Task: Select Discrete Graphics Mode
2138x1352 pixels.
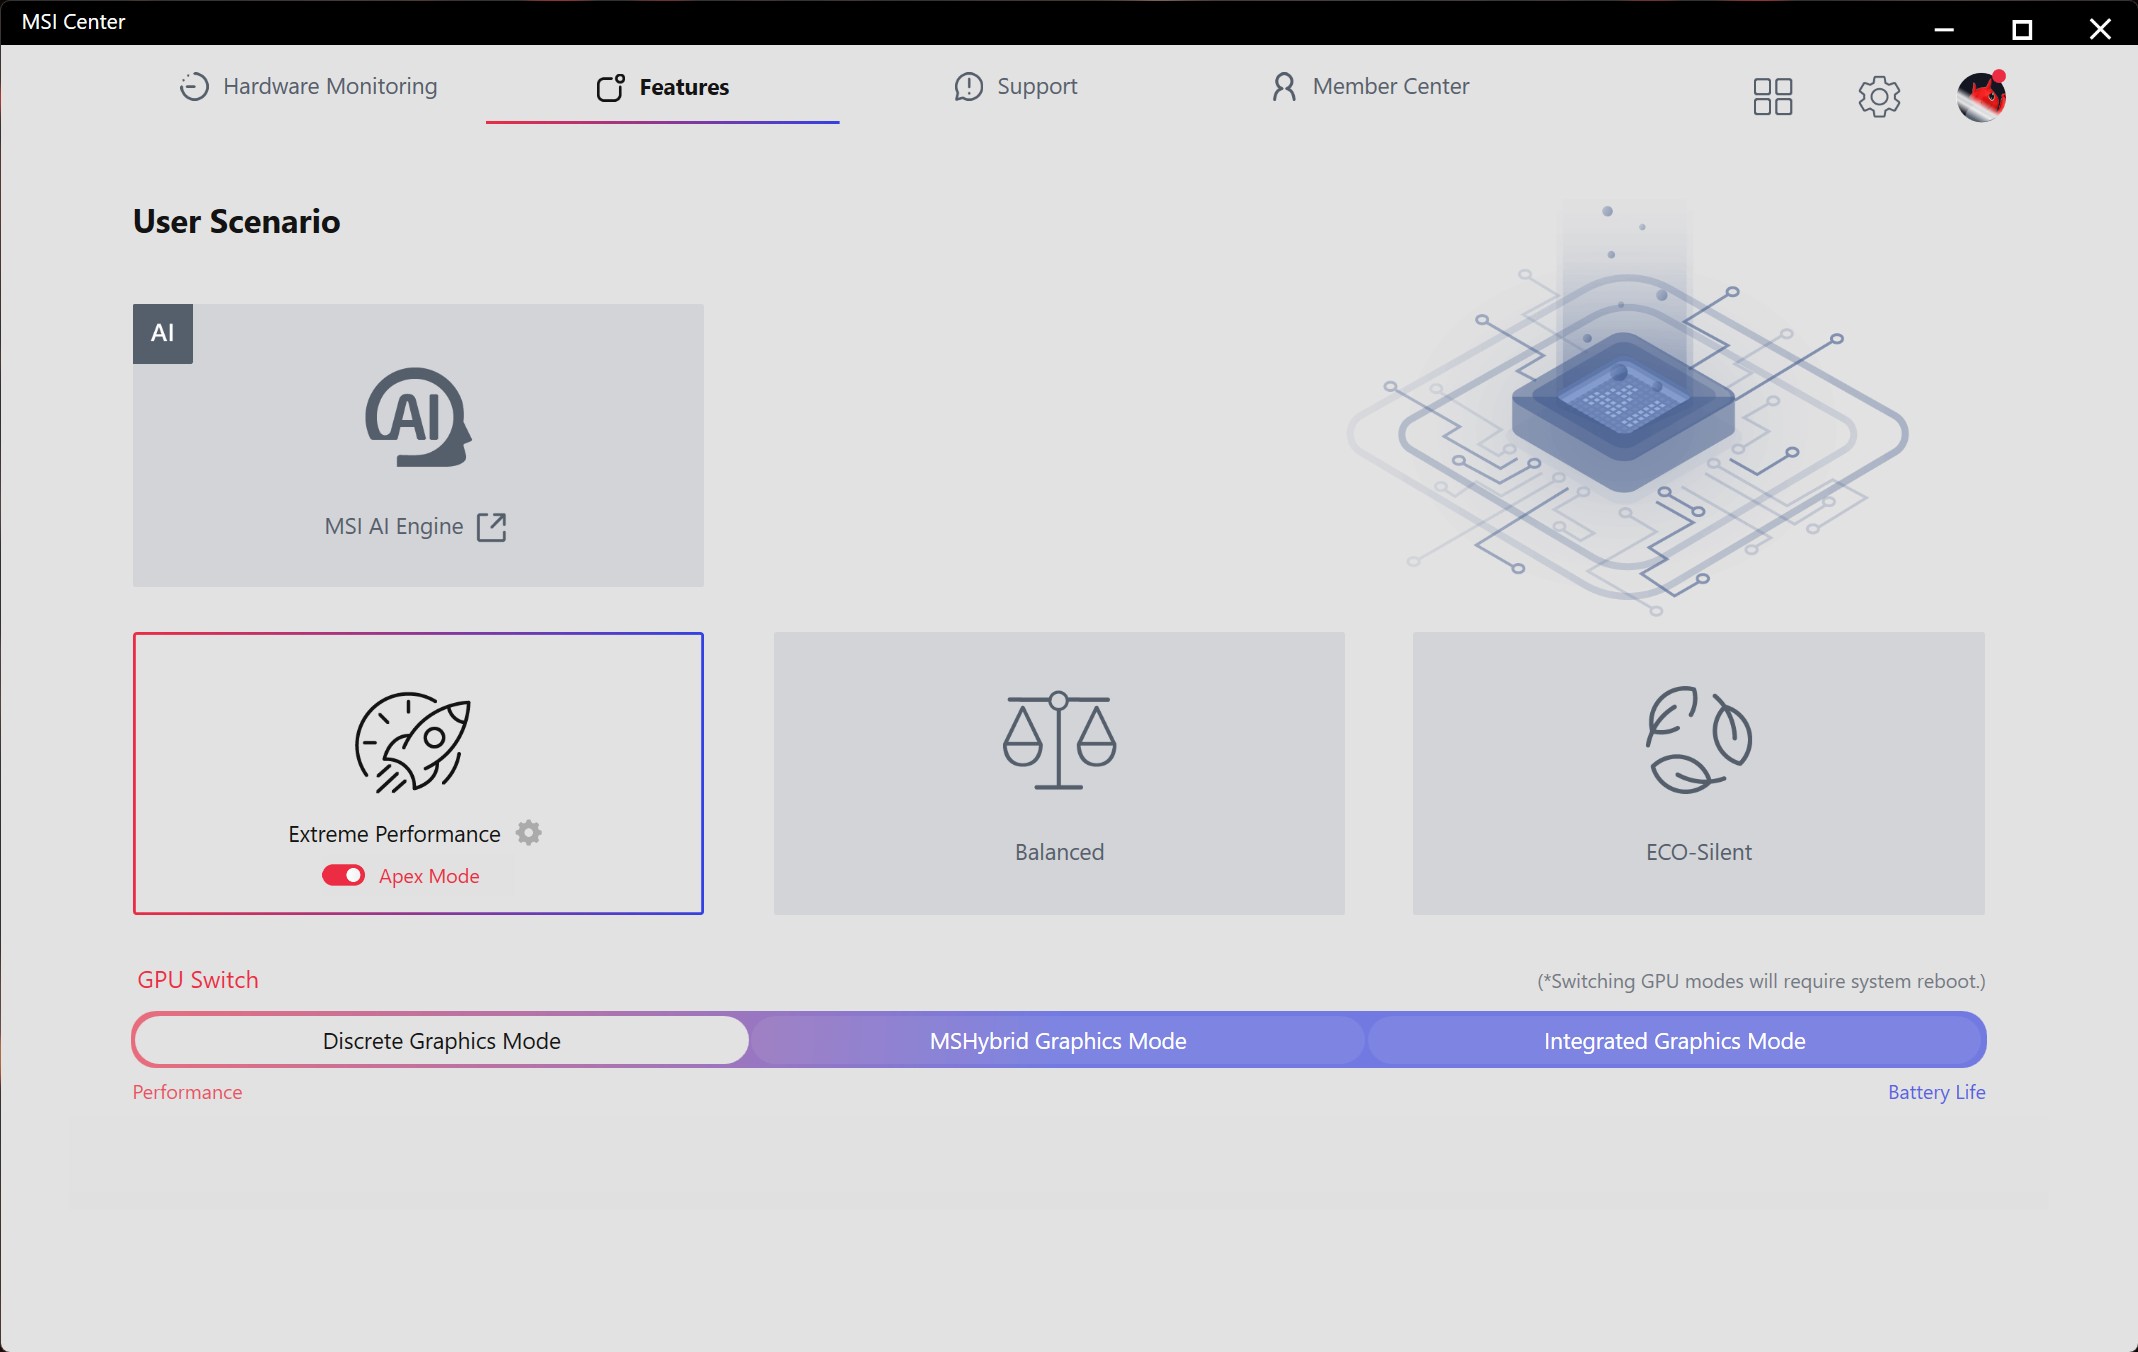Action: coord(442,1041)
